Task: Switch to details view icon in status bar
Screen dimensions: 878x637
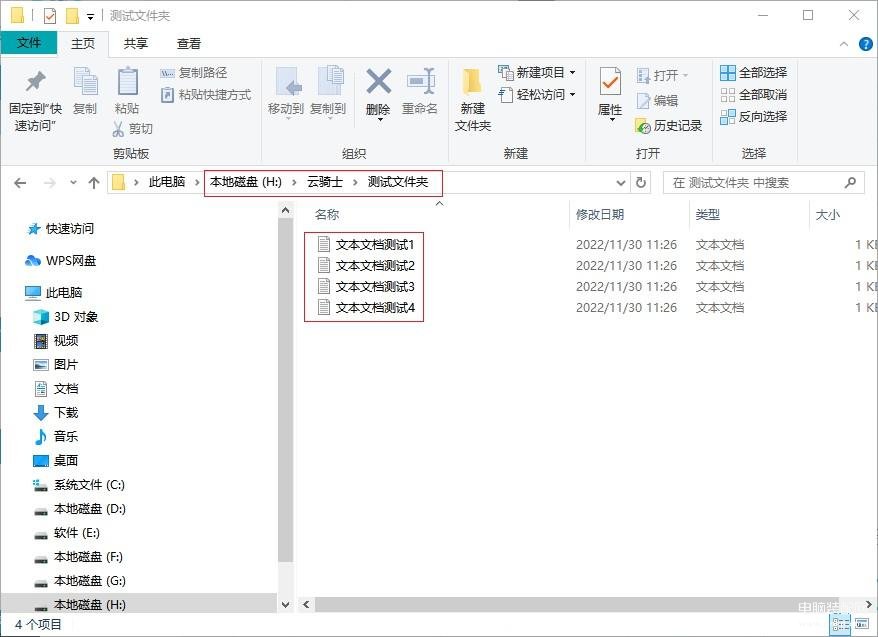Action: pos(840,624)
